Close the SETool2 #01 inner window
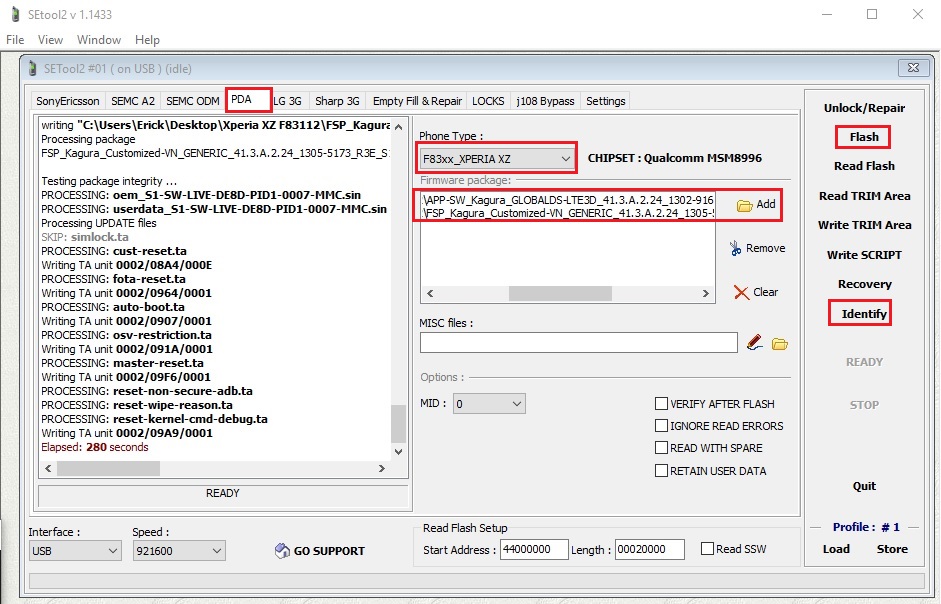Image resolution: width=941 pixels, height=604 pixels. coord(913,68)
